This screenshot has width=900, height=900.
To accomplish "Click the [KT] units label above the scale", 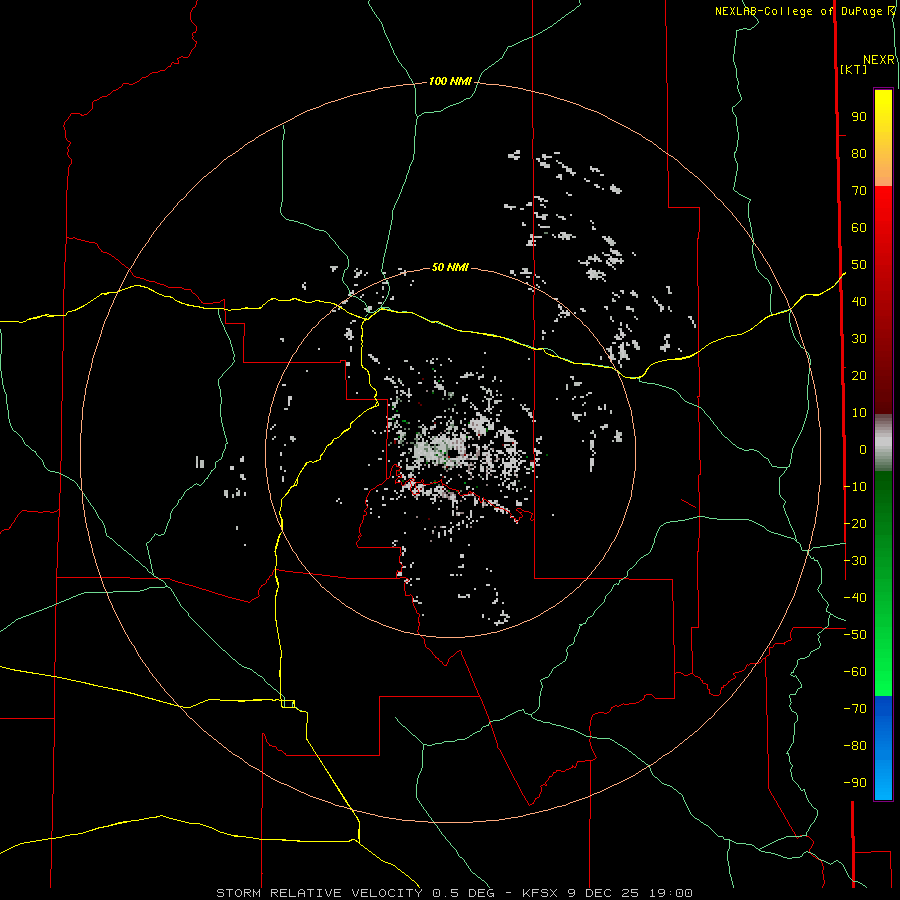I will coord(854,69).
